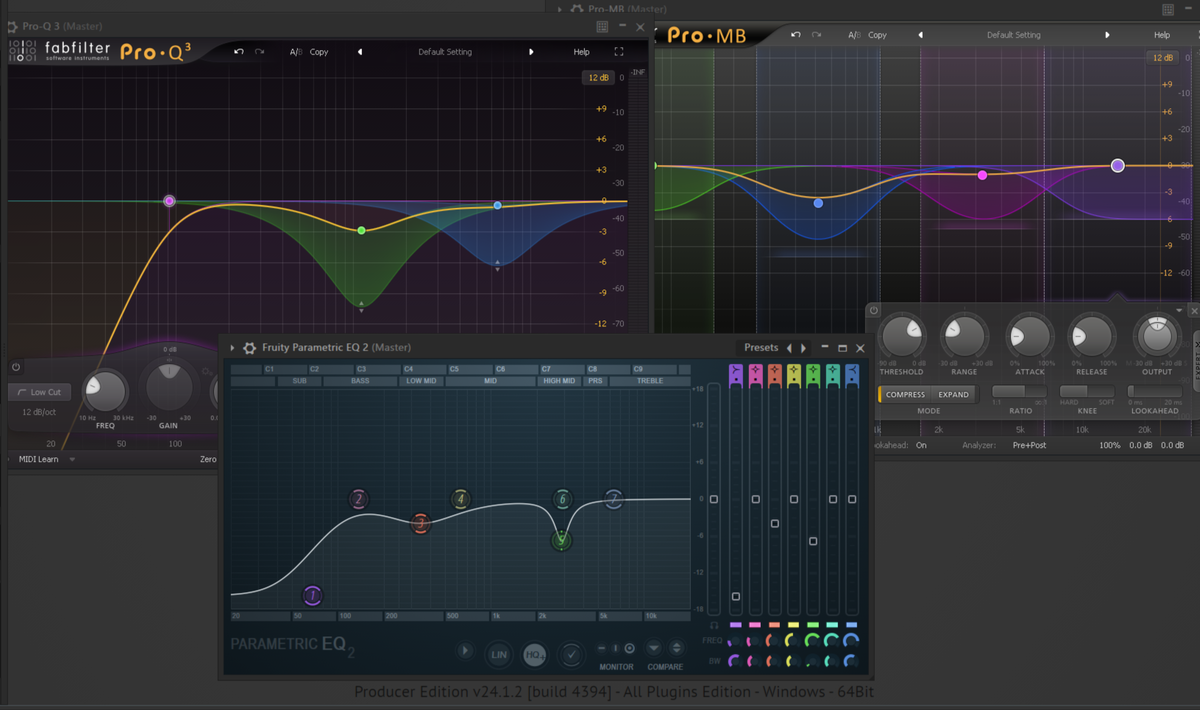Undo last change in Pro-MB
1200x710 pixels.
coord(796,35)
